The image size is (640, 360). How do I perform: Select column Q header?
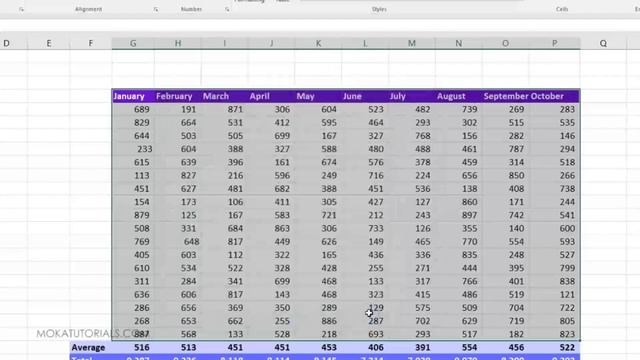[603, 43]
